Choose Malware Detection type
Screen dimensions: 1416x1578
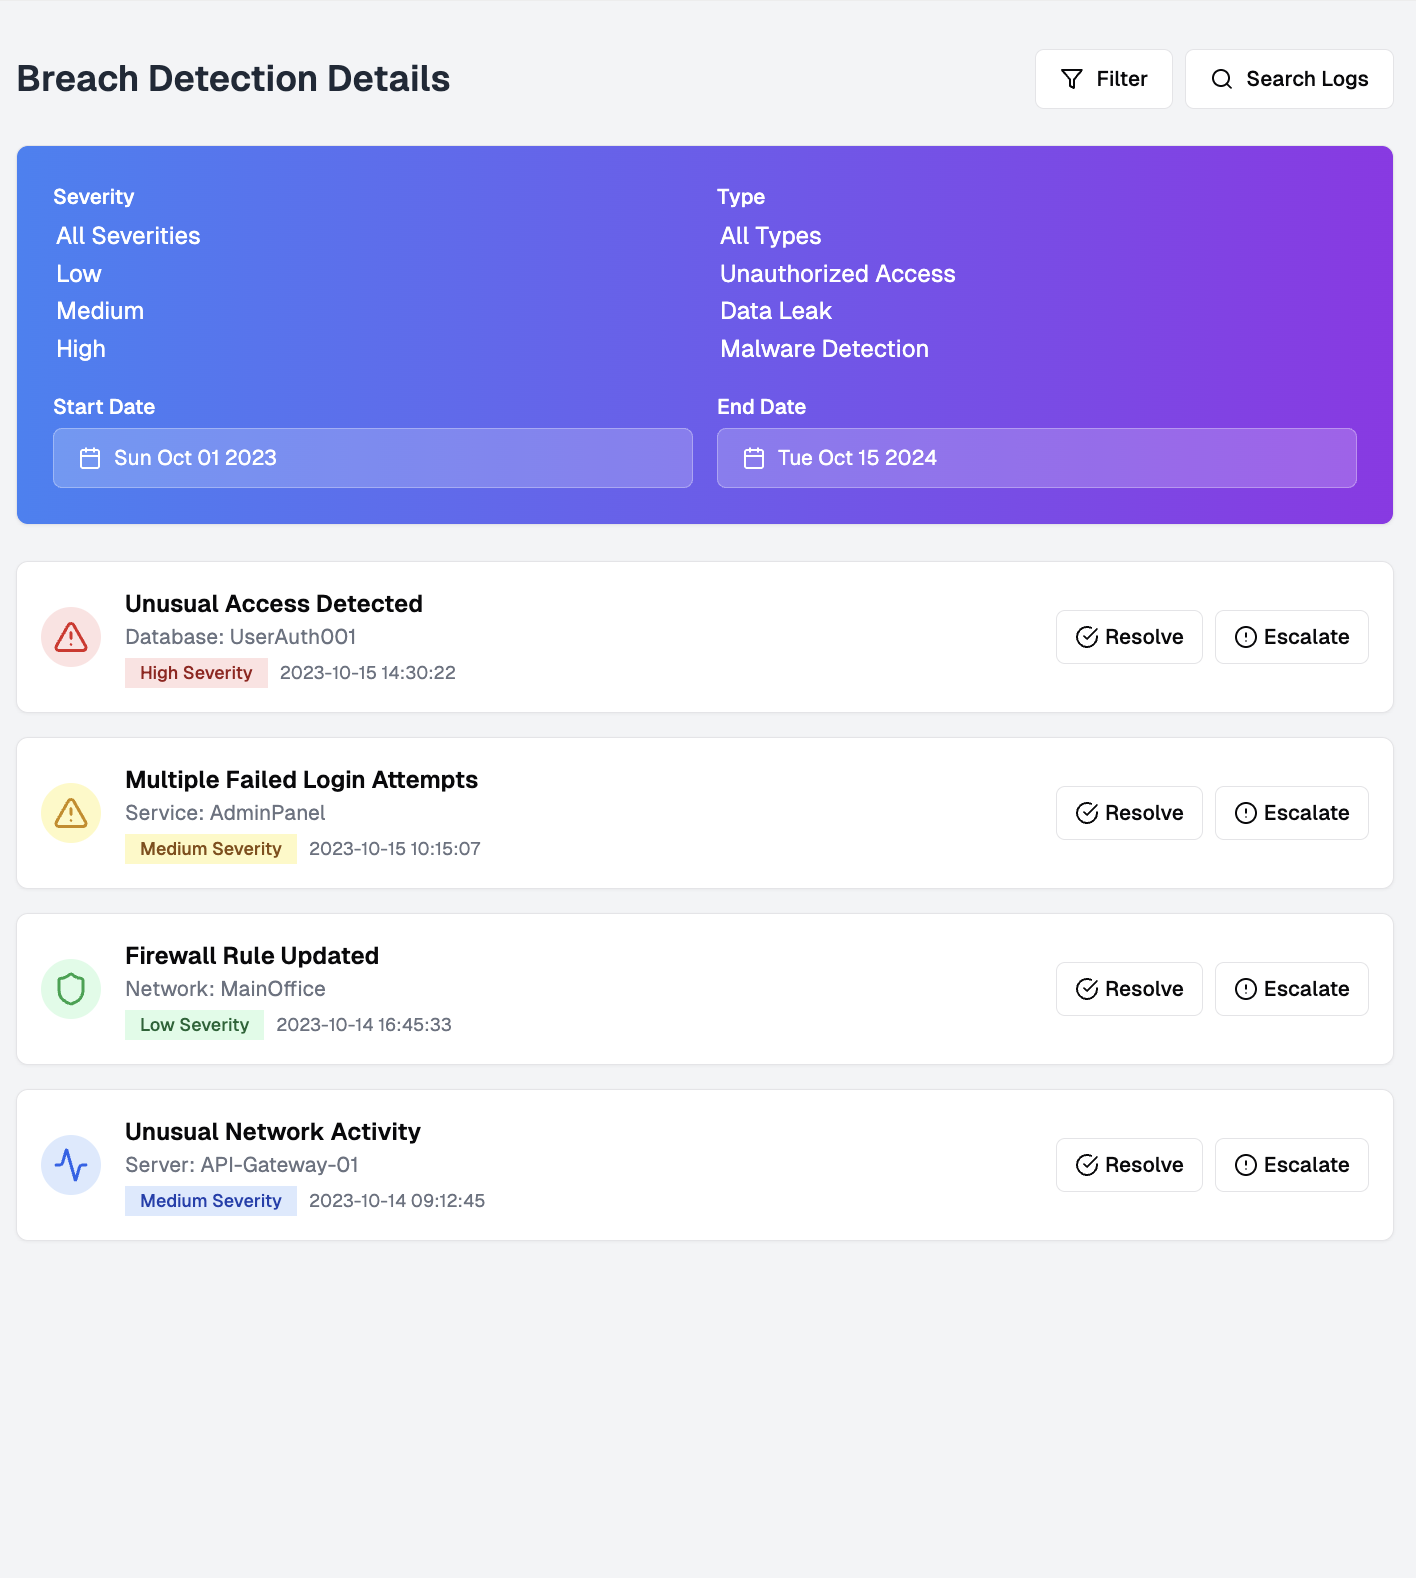824,349
